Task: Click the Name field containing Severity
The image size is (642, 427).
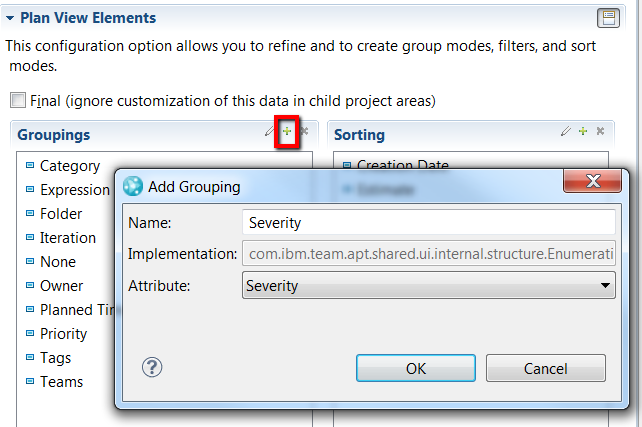Action: point(429,222)
